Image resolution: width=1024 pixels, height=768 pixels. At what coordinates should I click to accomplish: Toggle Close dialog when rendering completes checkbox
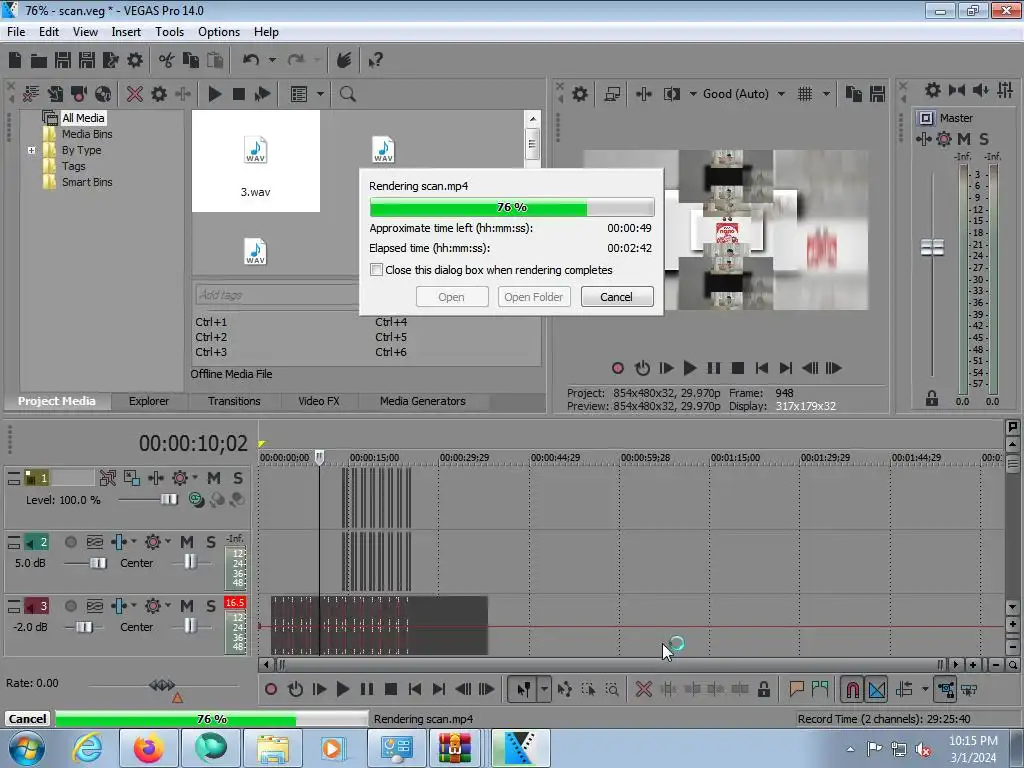376,270
